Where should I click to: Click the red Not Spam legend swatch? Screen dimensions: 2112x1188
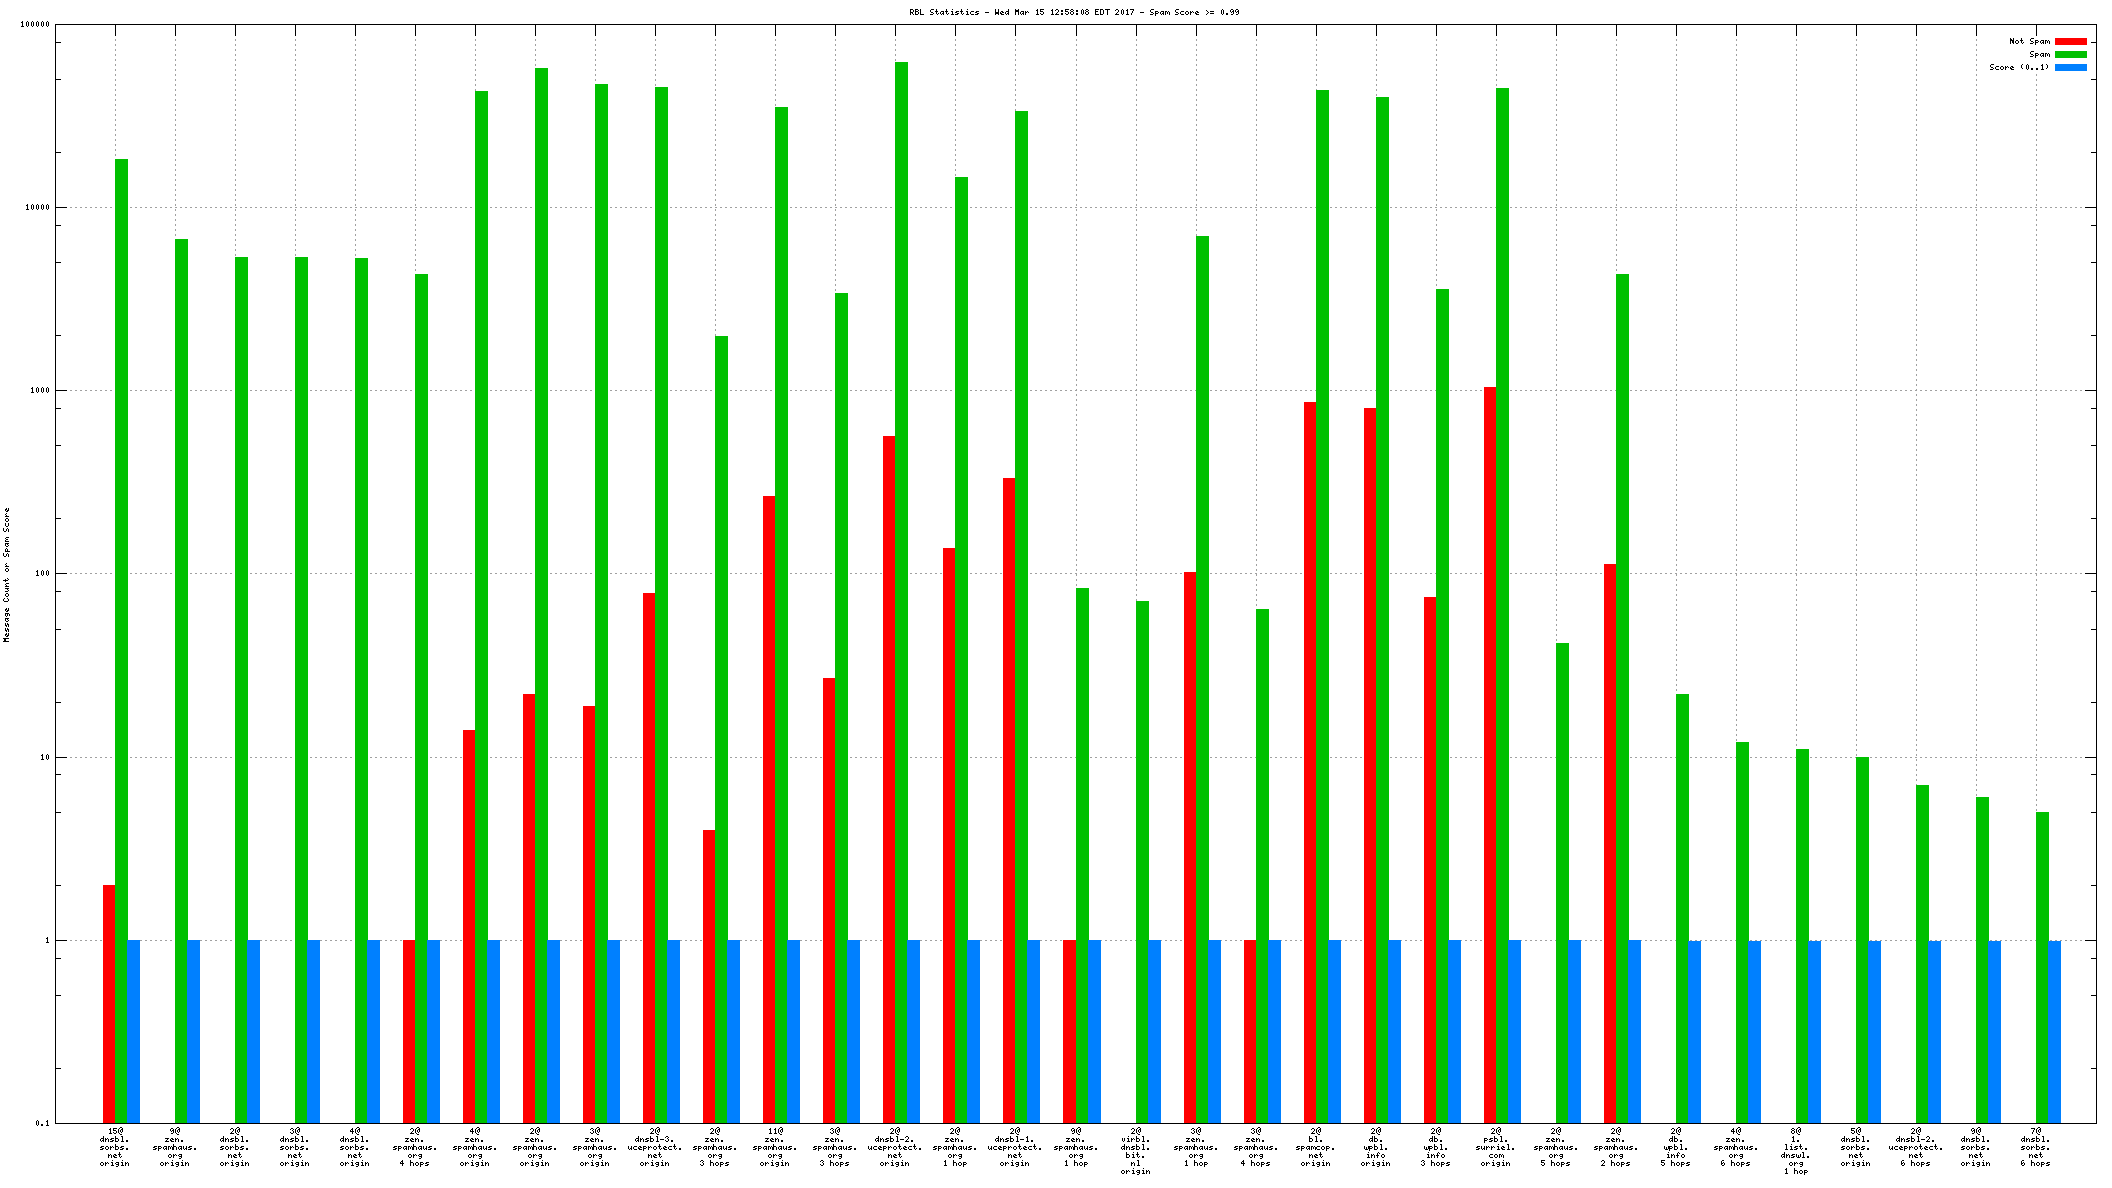2070,42
